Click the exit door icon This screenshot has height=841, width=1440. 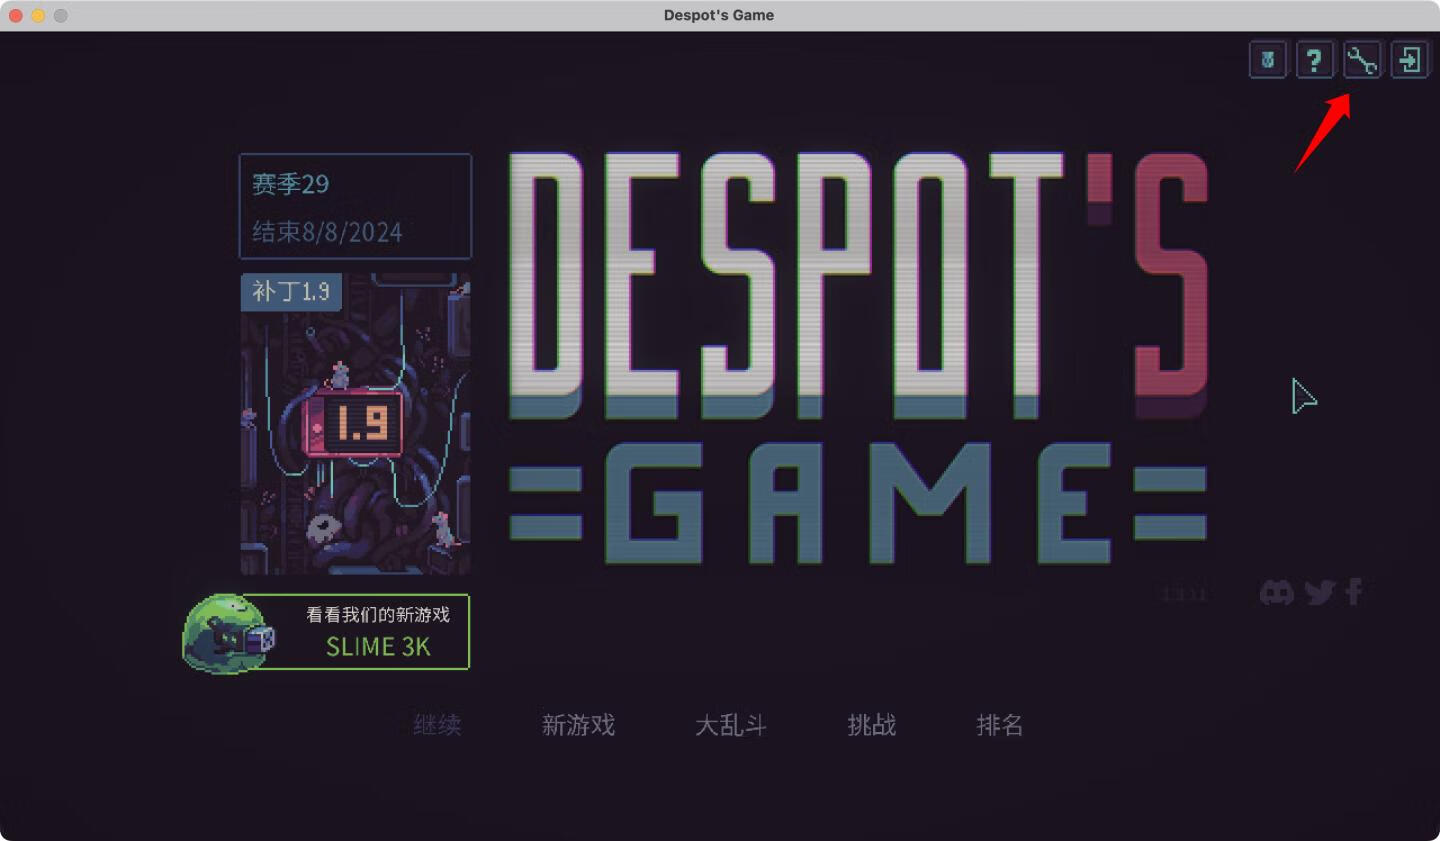[x=1409, y=60]
